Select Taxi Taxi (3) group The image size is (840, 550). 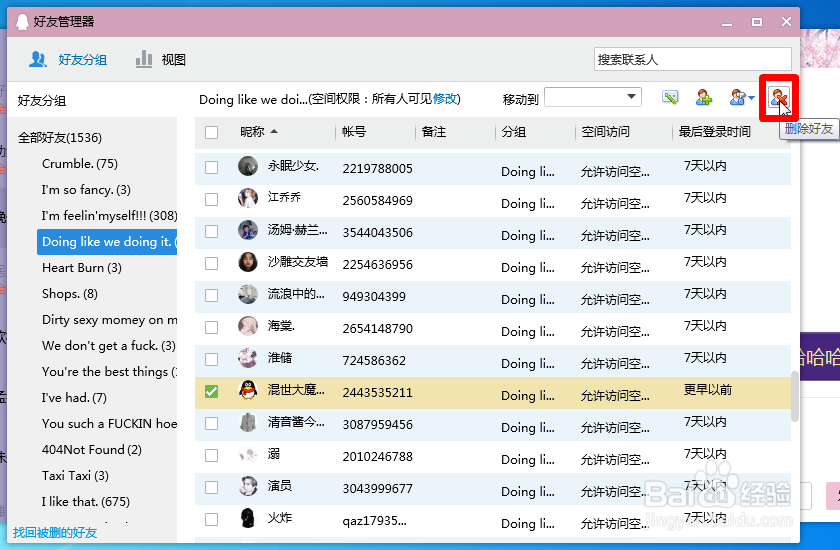point(76,476)
